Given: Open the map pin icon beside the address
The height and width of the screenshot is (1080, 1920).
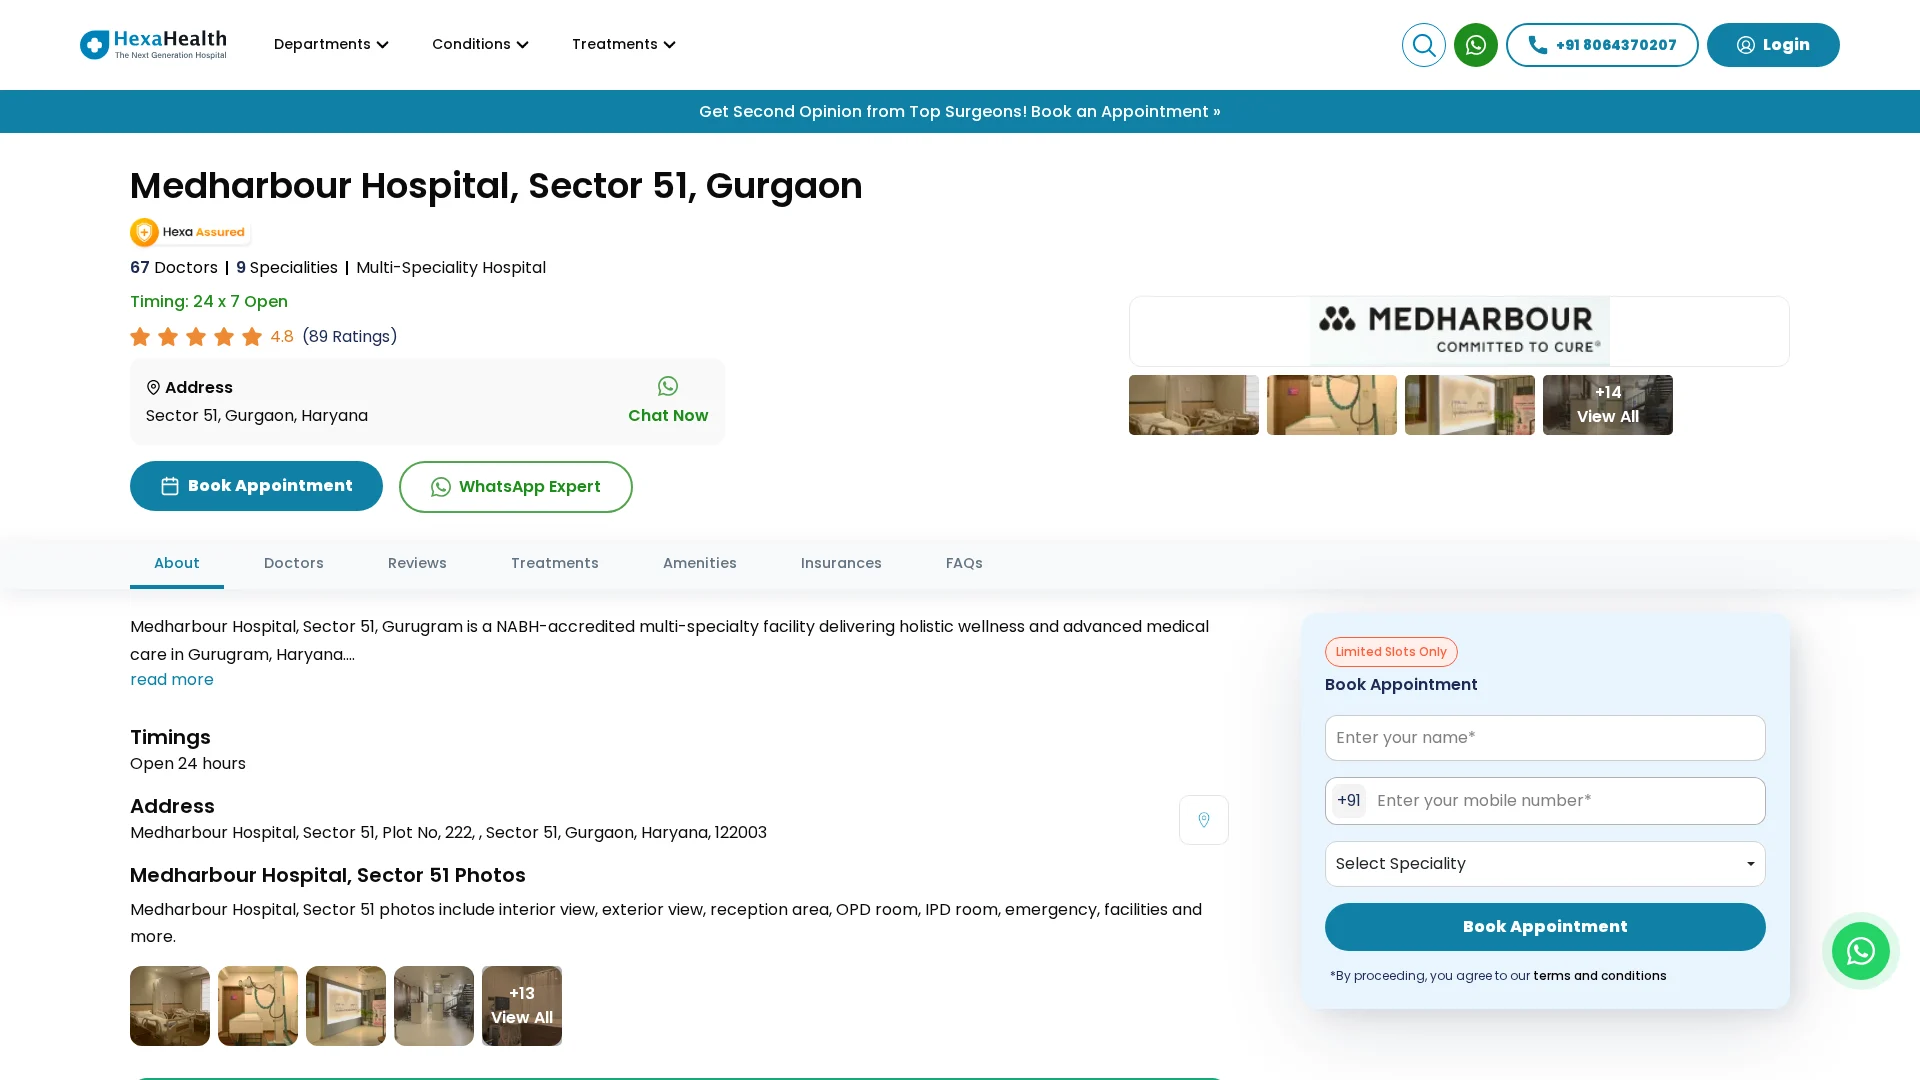Looking at the screenshot, I should pos(1204,820).
